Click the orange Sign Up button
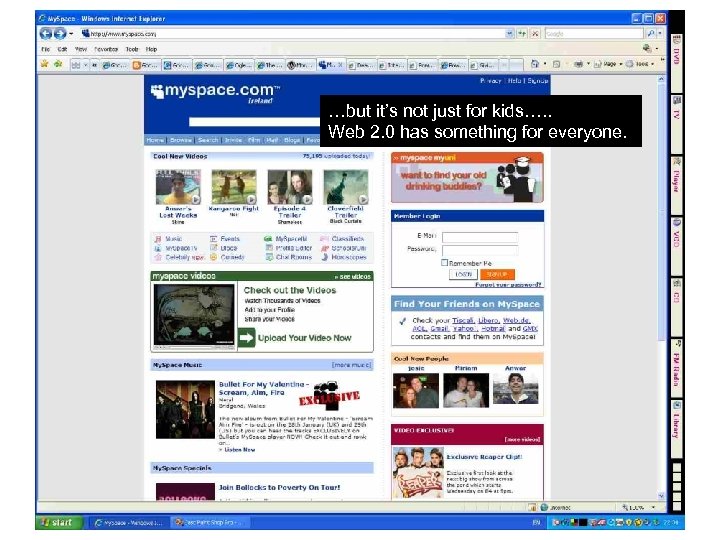Image resolution: width=720 pixels, height=540 pixels. [497, 274]
